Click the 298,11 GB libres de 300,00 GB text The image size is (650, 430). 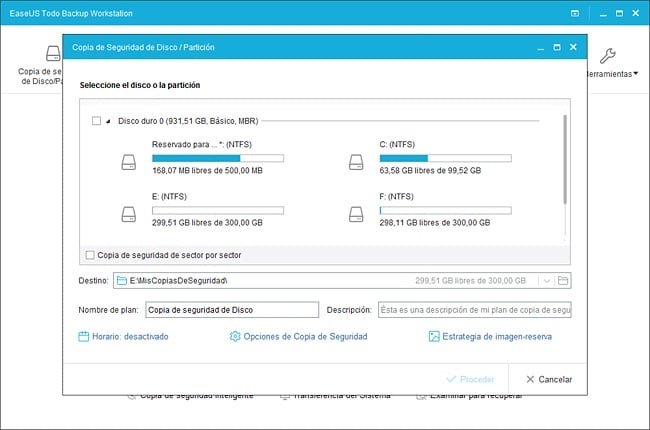click(x=435, y=223)
